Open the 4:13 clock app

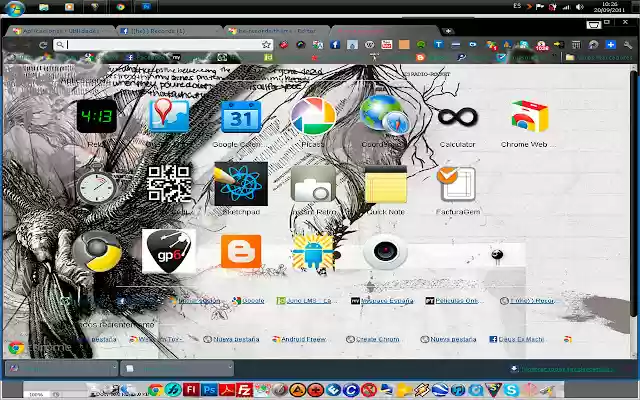coord(97,116)
